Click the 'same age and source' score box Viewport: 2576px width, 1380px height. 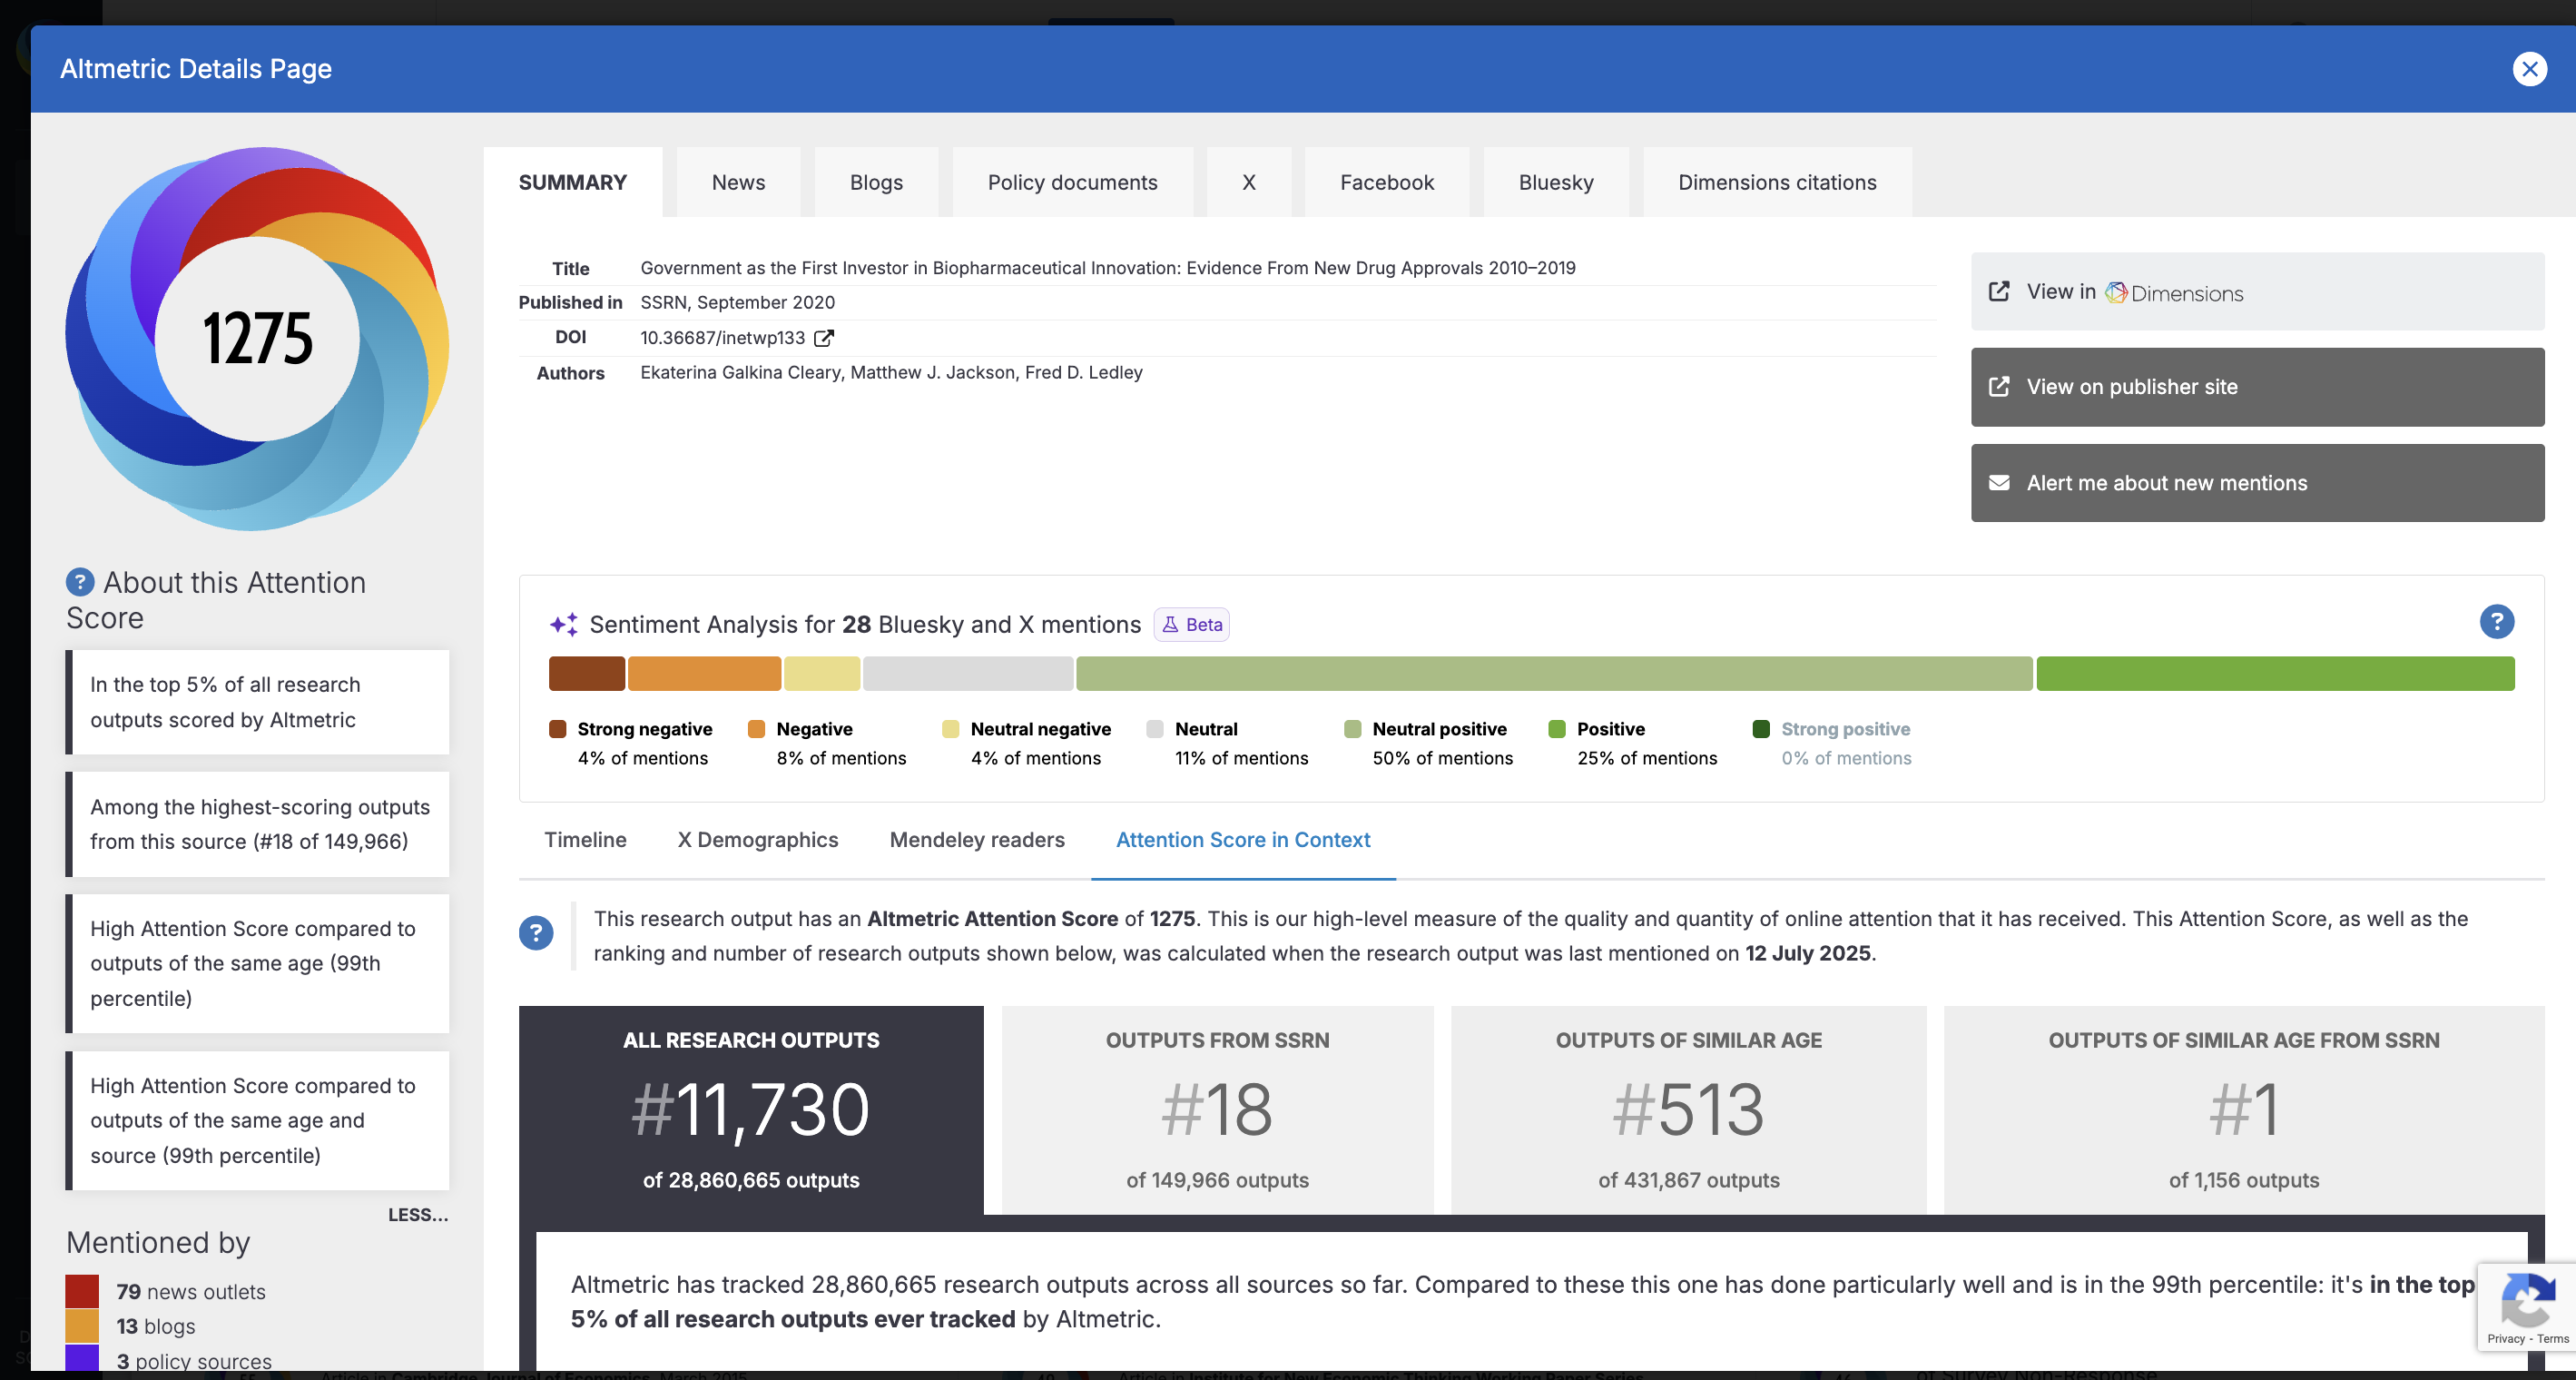(x=257, y=1120)
